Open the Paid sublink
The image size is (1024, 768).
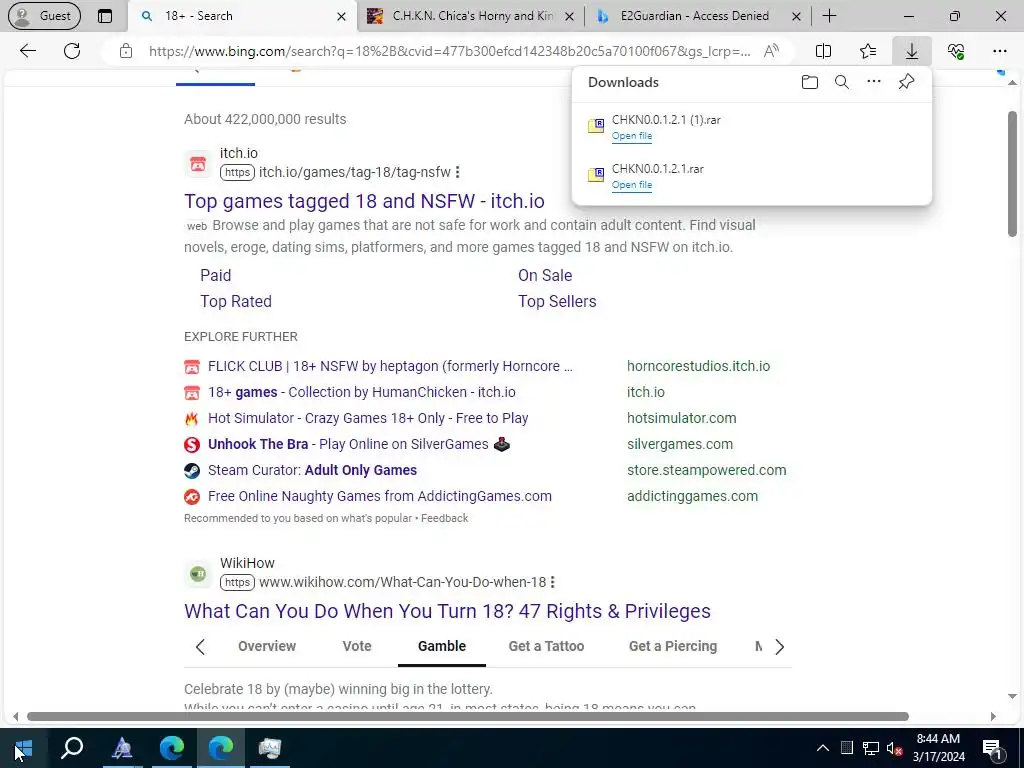tap(216, 276)
